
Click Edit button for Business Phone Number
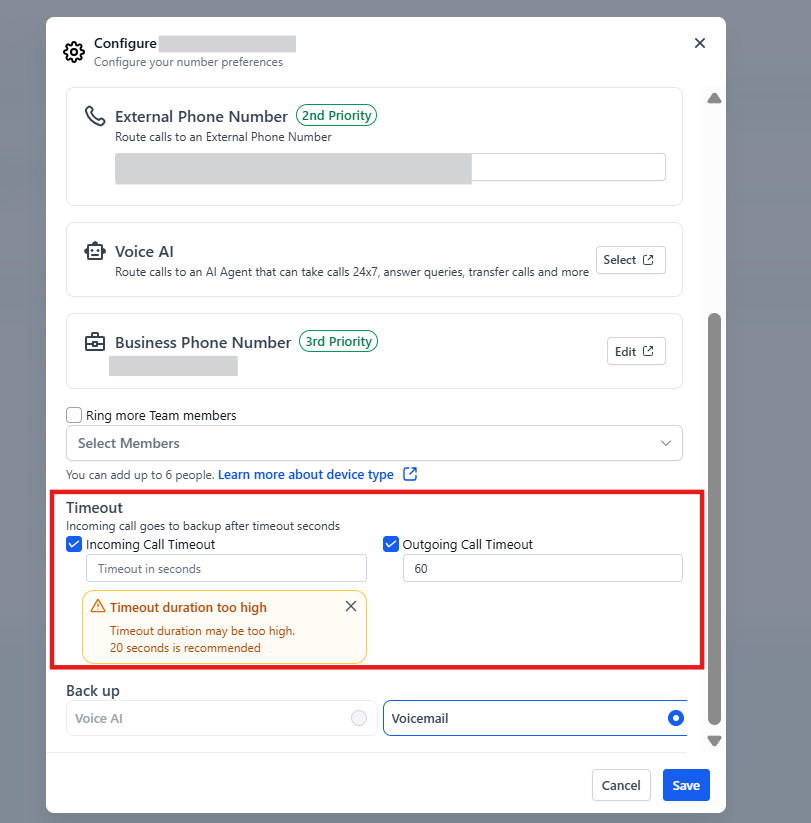(x=636, y=351)
